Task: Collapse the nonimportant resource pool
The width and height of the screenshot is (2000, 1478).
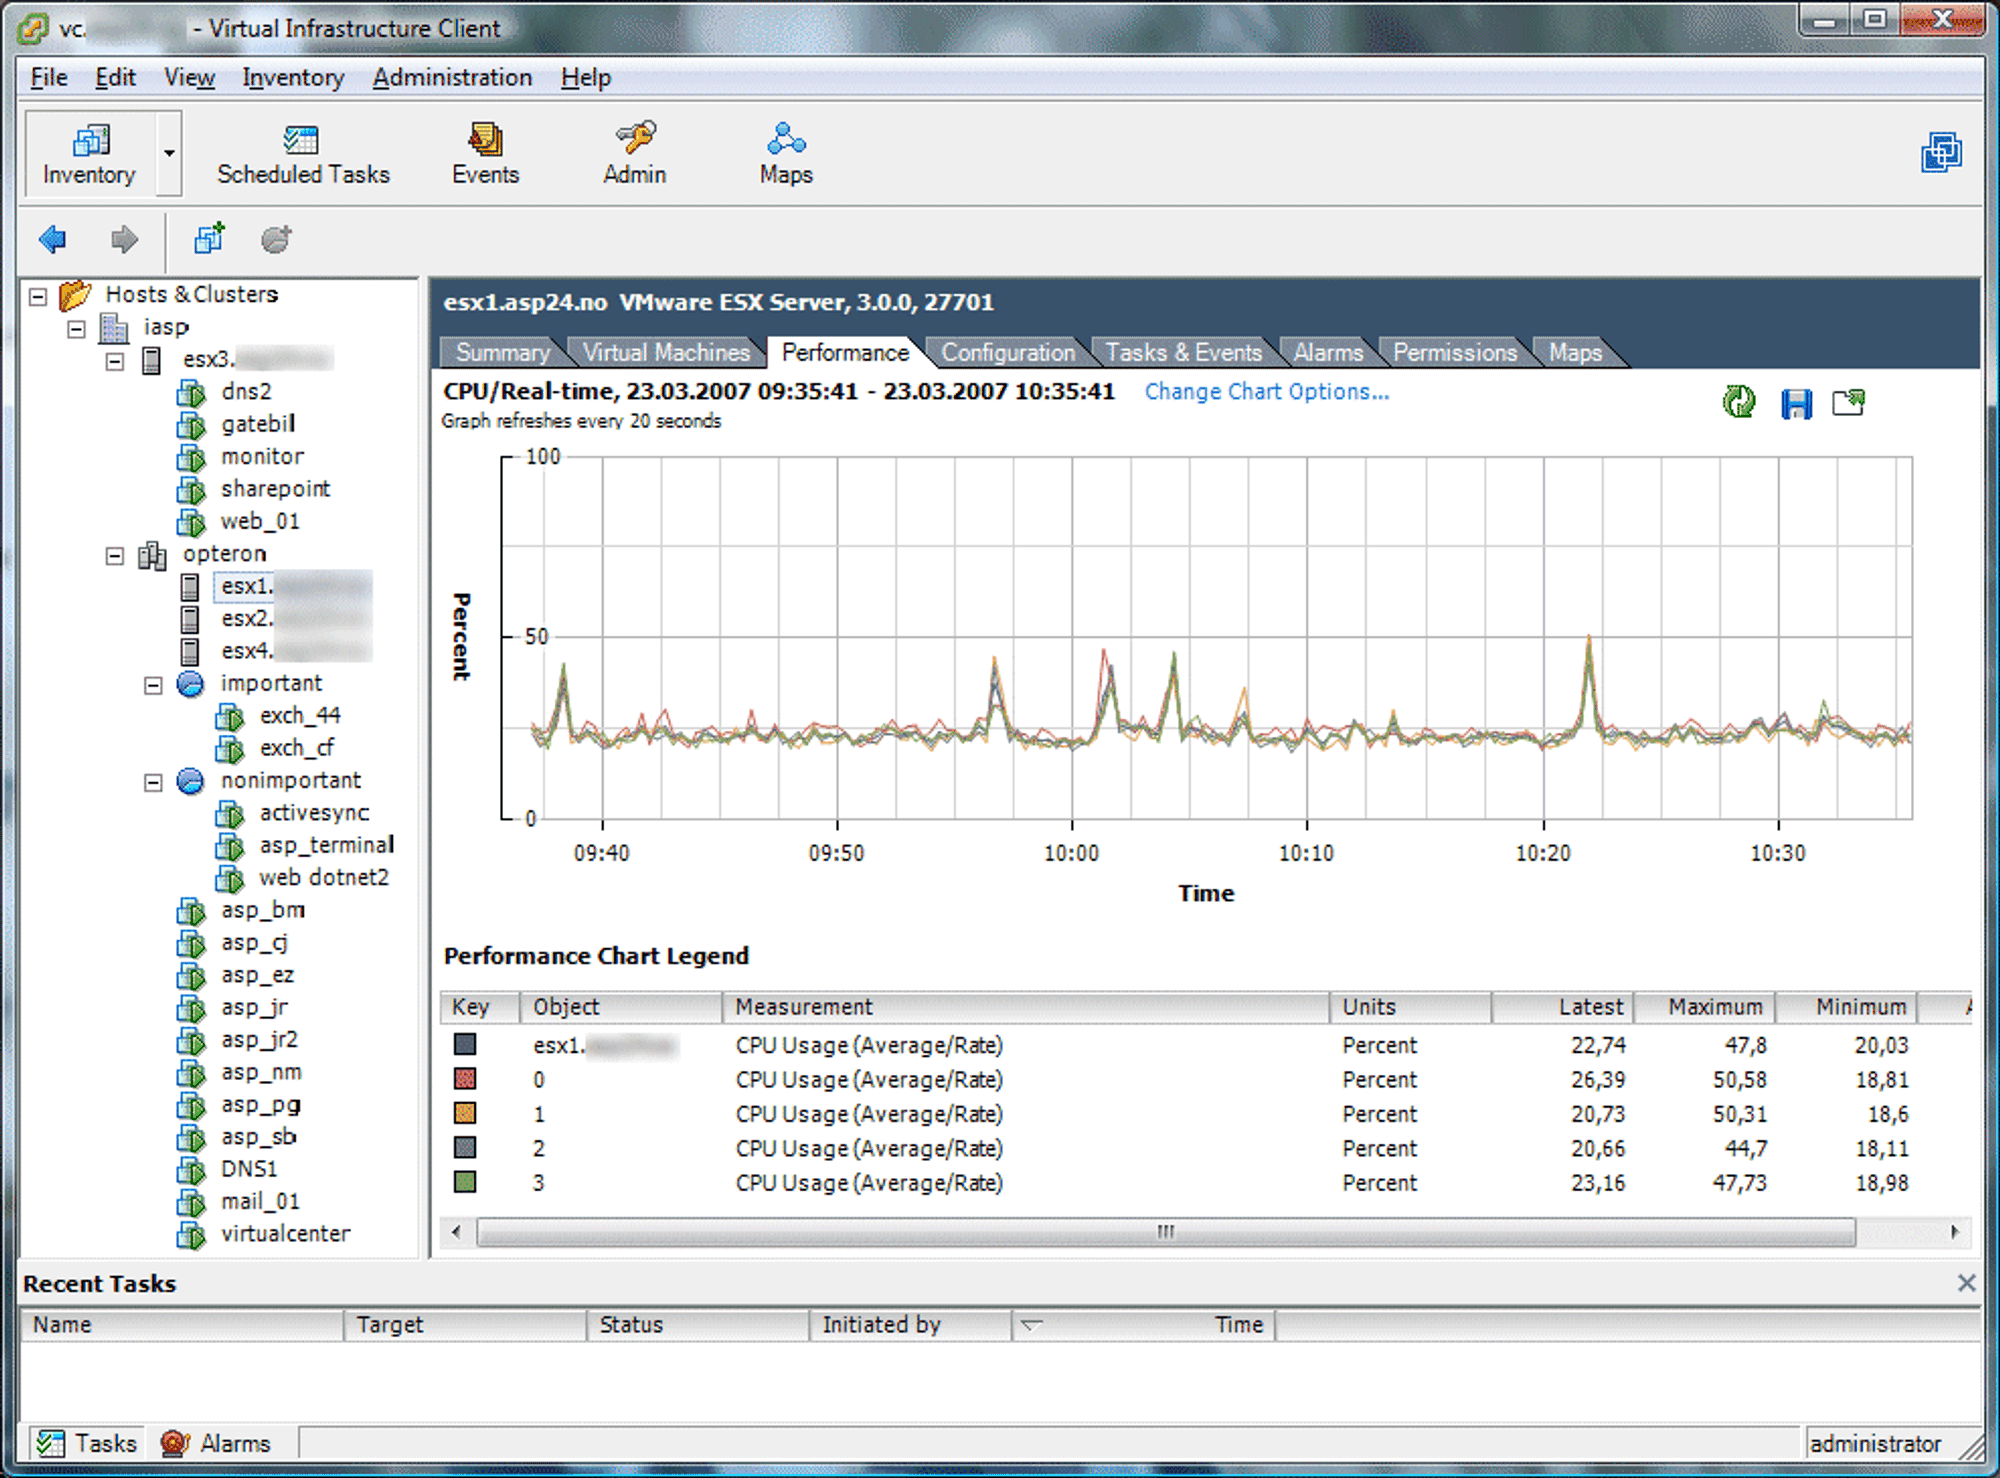Action: pyautogui.click(x=153, y=782)
